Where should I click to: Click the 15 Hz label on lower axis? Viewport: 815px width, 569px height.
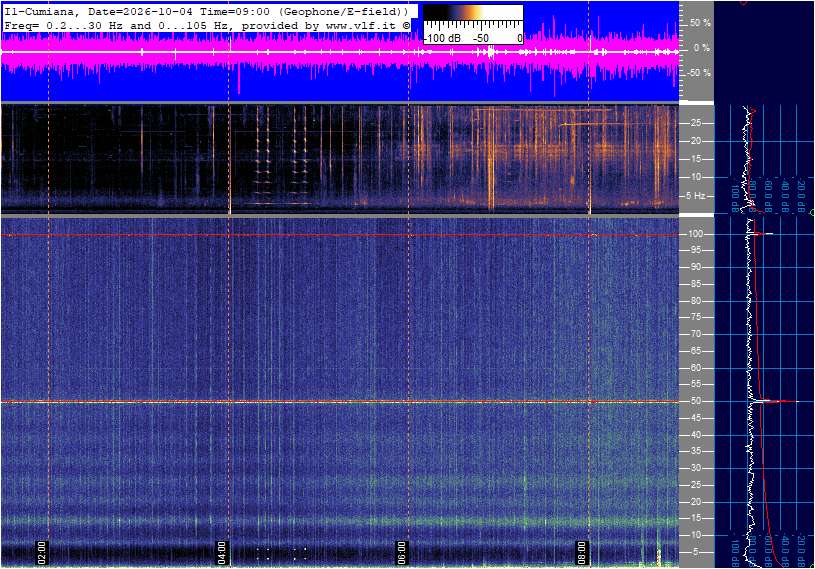tap(695, 518)
